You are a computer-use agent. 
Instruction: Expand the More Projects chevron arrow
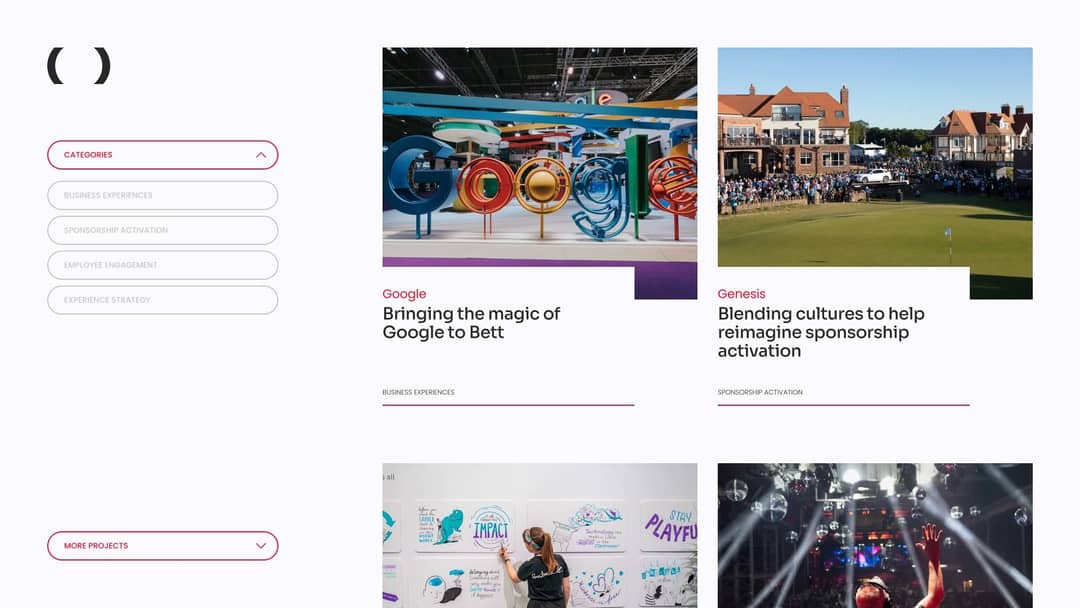tap(261, 546)
